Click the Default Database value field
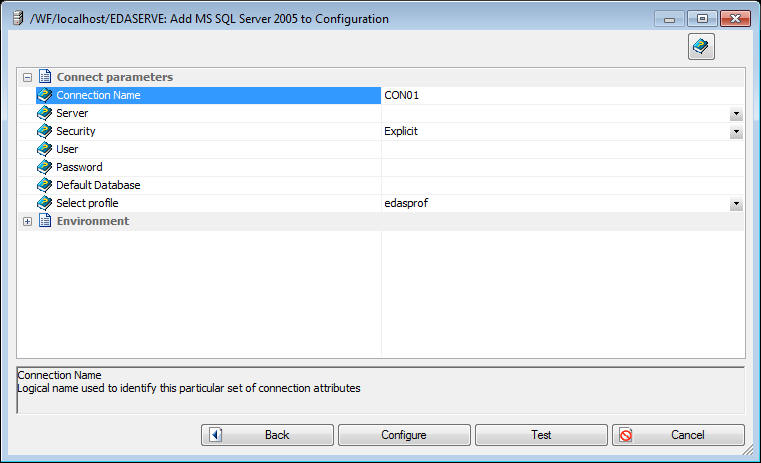 pyautogui.click(x=563, y=185)
